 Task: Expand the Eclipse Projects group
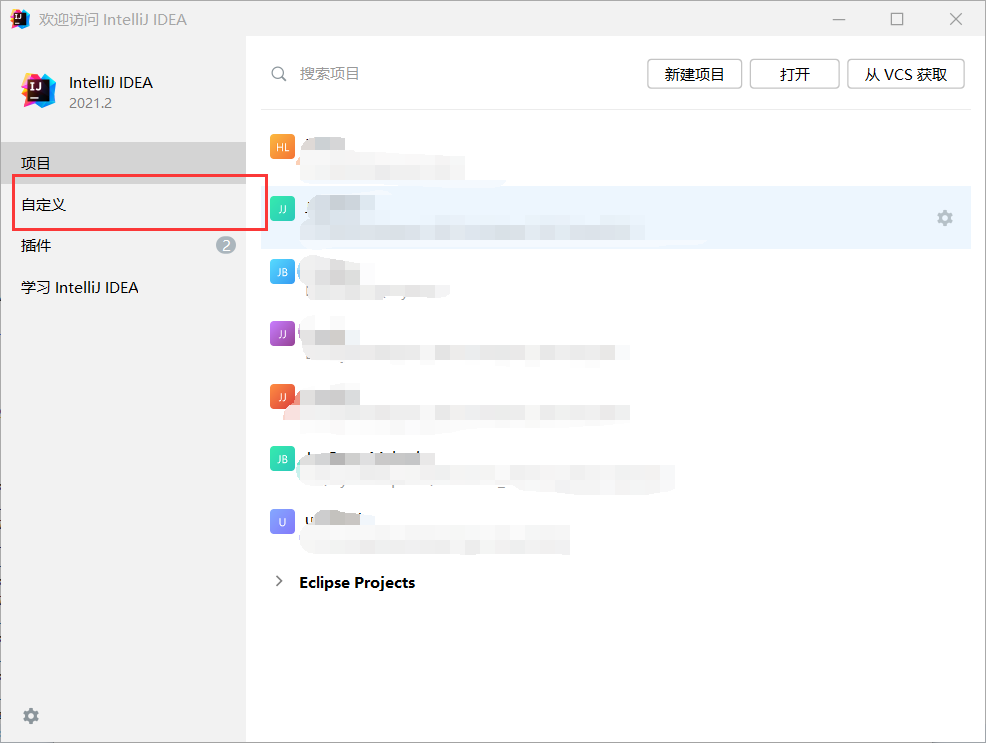tap(279, 581)
